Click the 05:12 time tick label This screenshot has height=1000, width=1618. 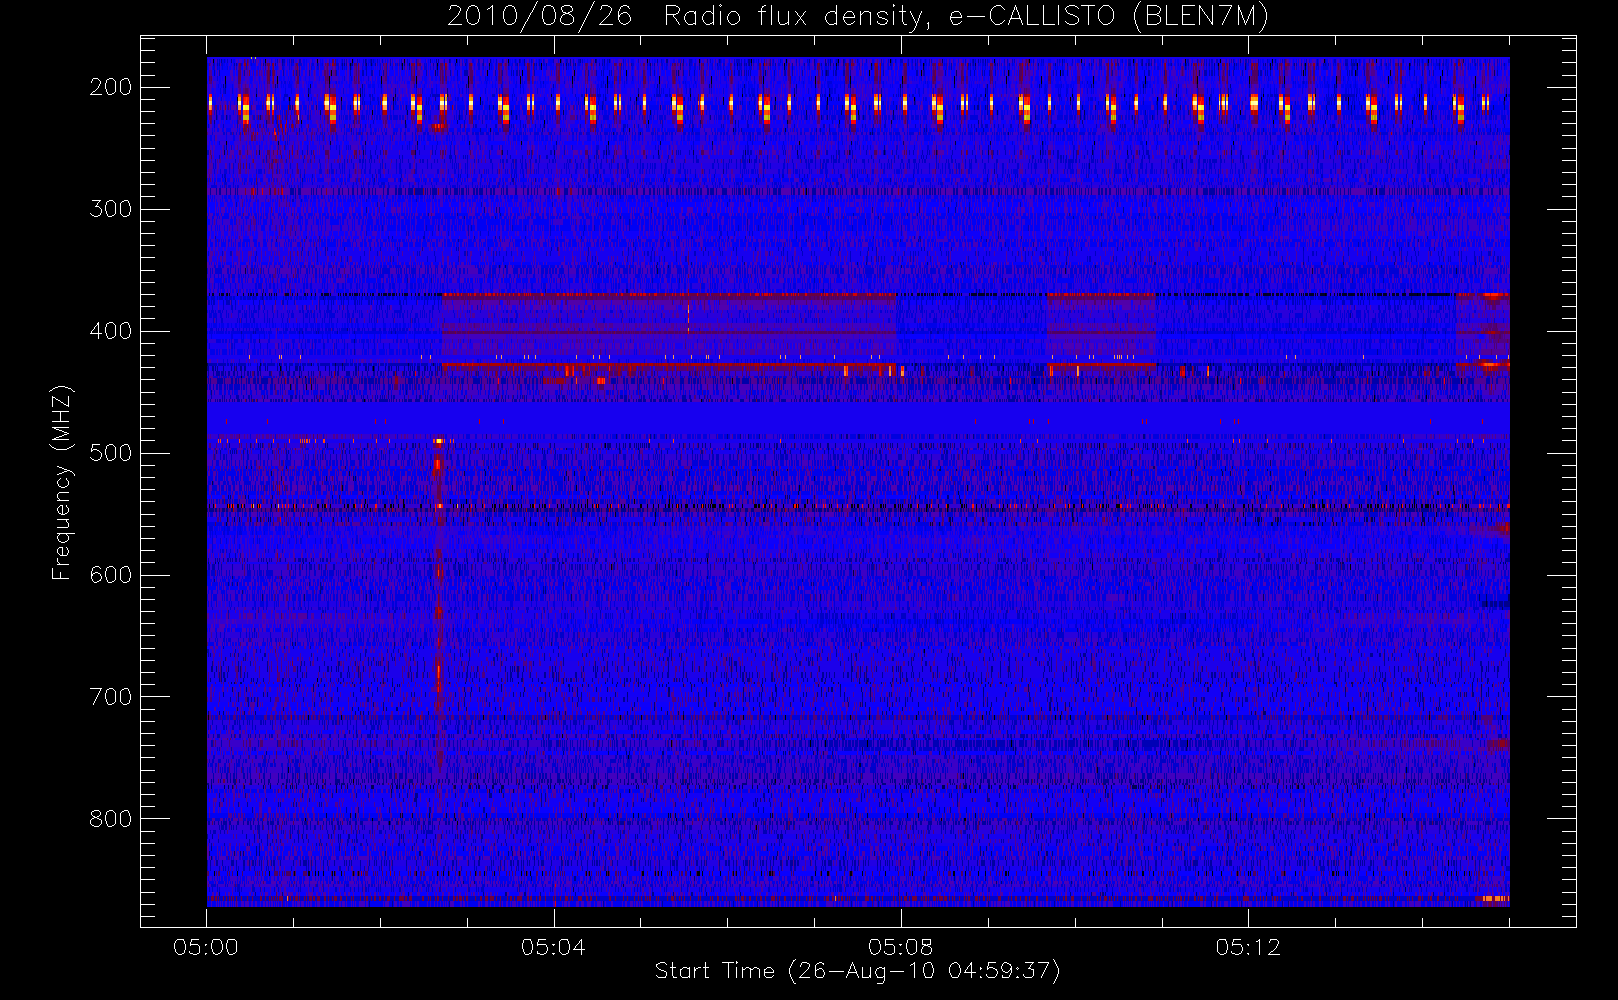coord(1248,947)
